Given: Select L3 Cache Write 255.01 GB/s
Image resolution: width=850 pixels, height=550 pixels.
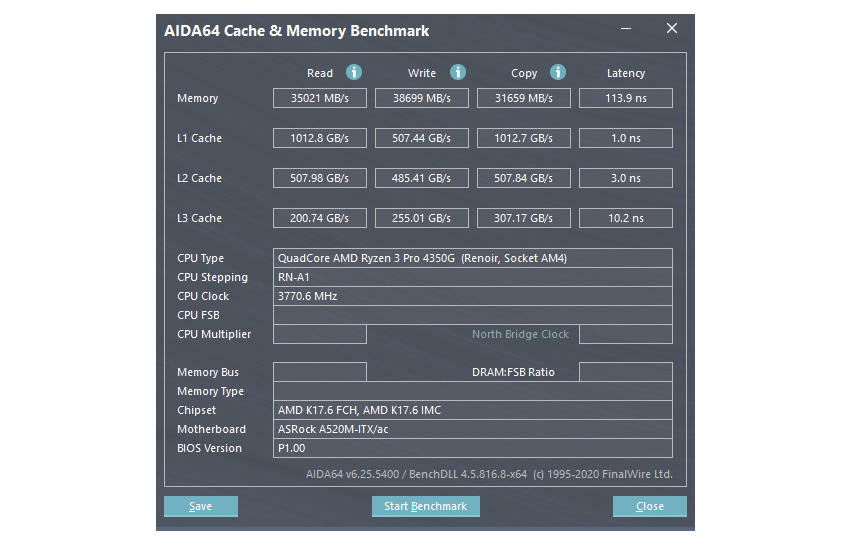Looking at the screenshot, I should pyautogui.click(x=422, y=218).
